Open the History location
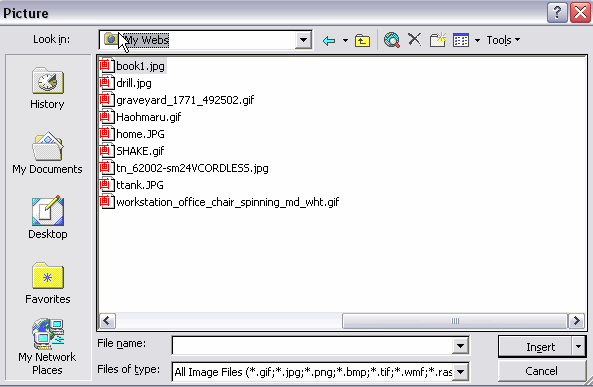 [x=47, y=88]
